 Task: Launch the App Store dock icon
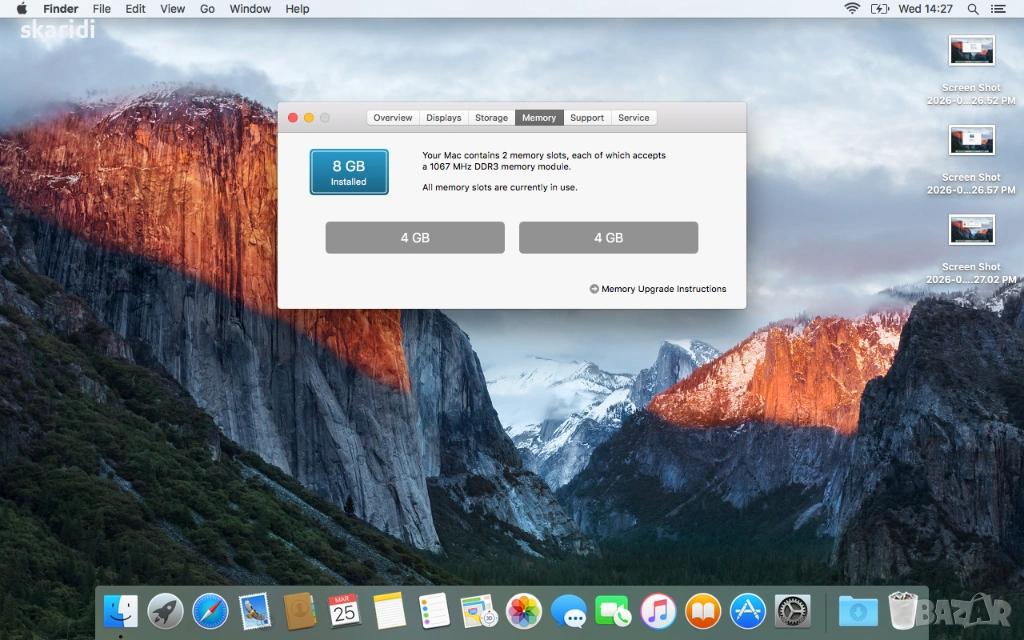(748, 610)
